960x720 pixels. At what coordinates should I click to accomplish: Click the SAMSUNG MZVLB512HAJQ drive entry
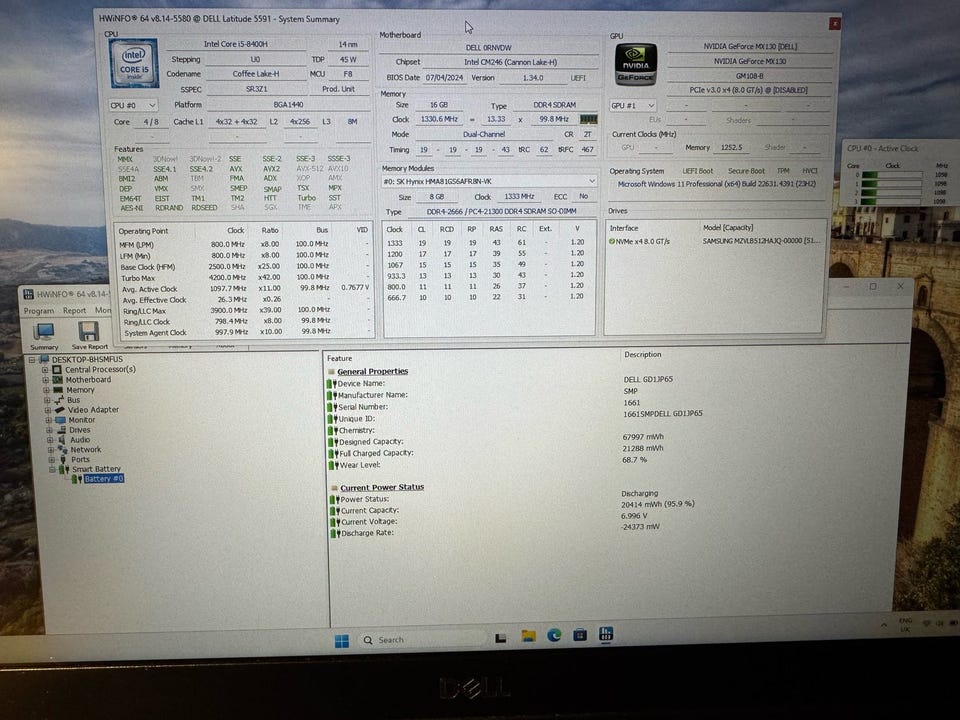click(x=761, y=241)
